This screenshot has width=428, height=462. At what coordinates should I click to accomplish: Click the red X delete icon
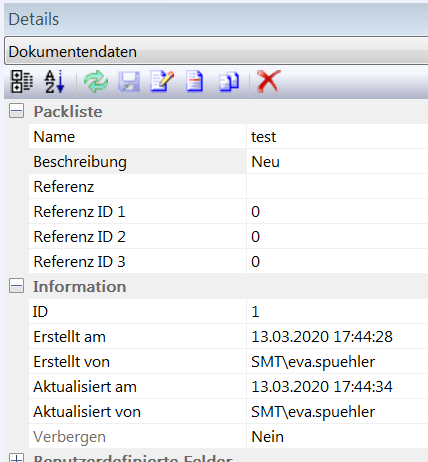click(x=269, y=81)
